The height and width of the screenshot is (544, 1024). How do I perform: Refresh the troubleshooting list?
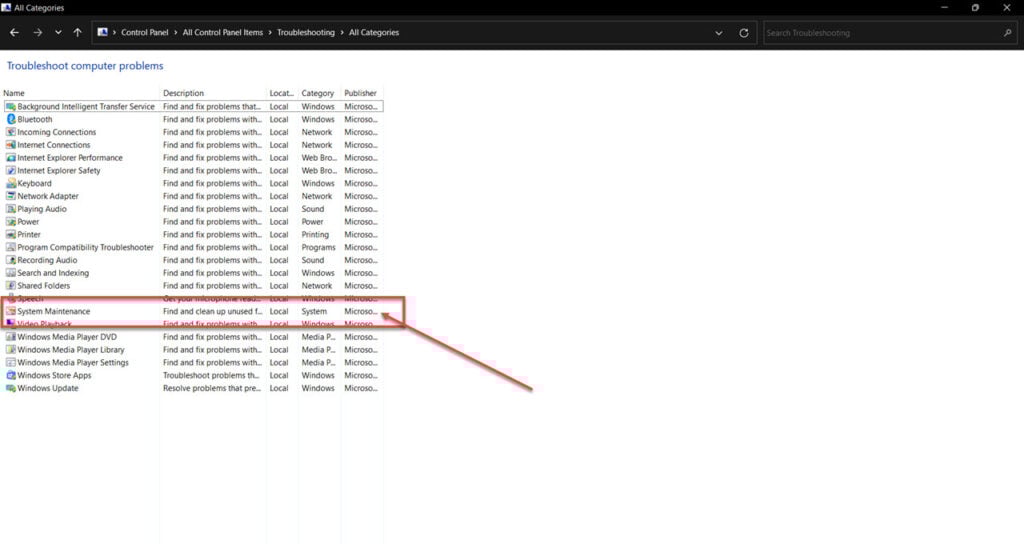click(x=743, y=33)
